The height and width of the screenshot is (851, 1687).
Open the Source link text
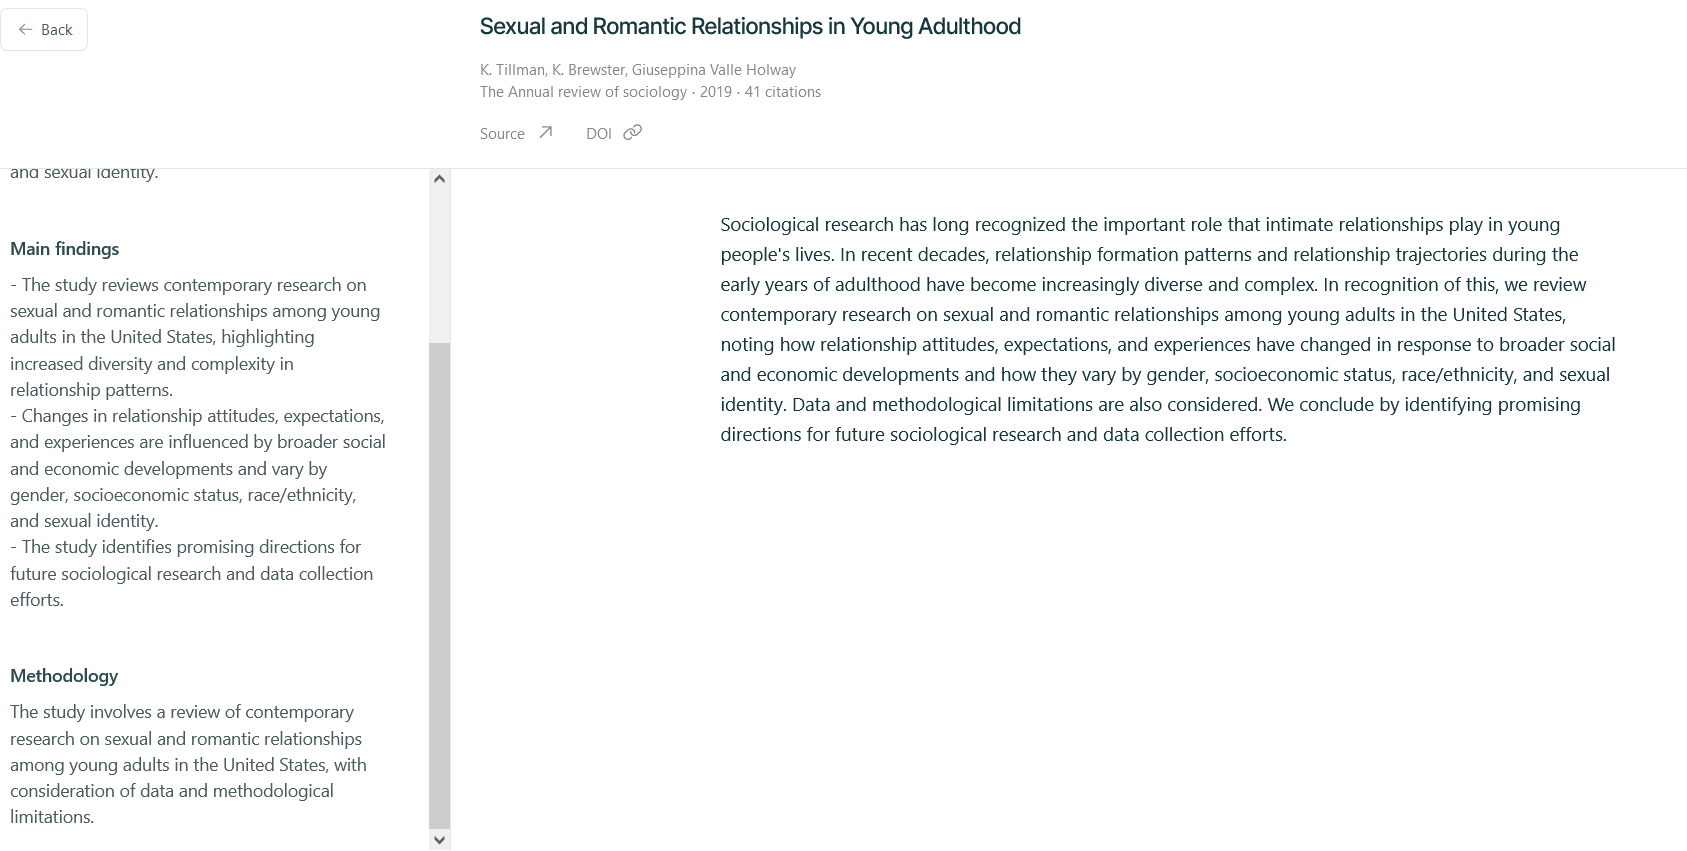click(502, 134)
